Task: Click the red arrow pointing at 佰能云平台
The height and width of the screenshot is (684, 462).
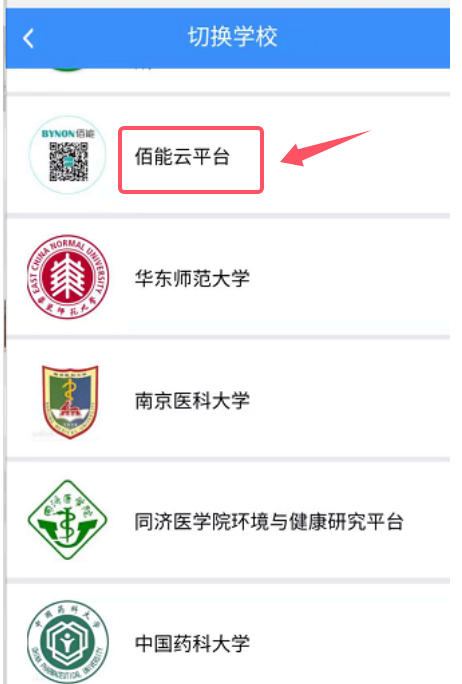Action: 325,148
